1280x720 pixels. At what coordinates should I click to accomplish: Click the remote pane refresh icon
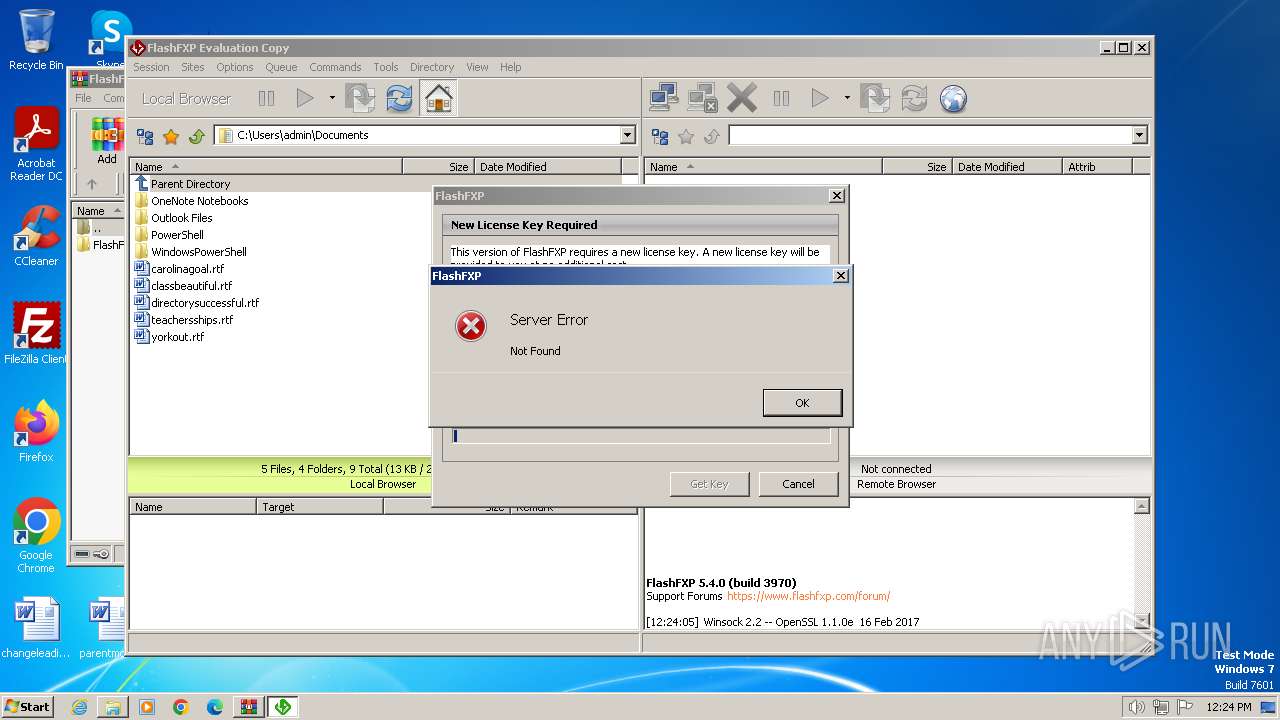[914, 98]
